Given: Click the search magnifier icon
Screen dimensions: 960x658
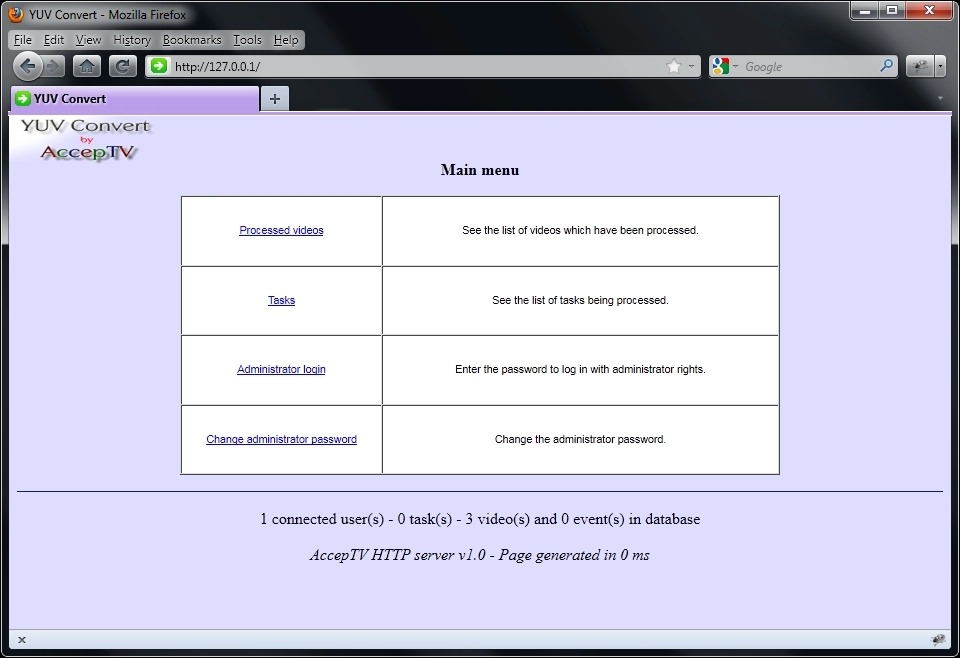Looking at the screenshot, I should (x=886, y=66).
